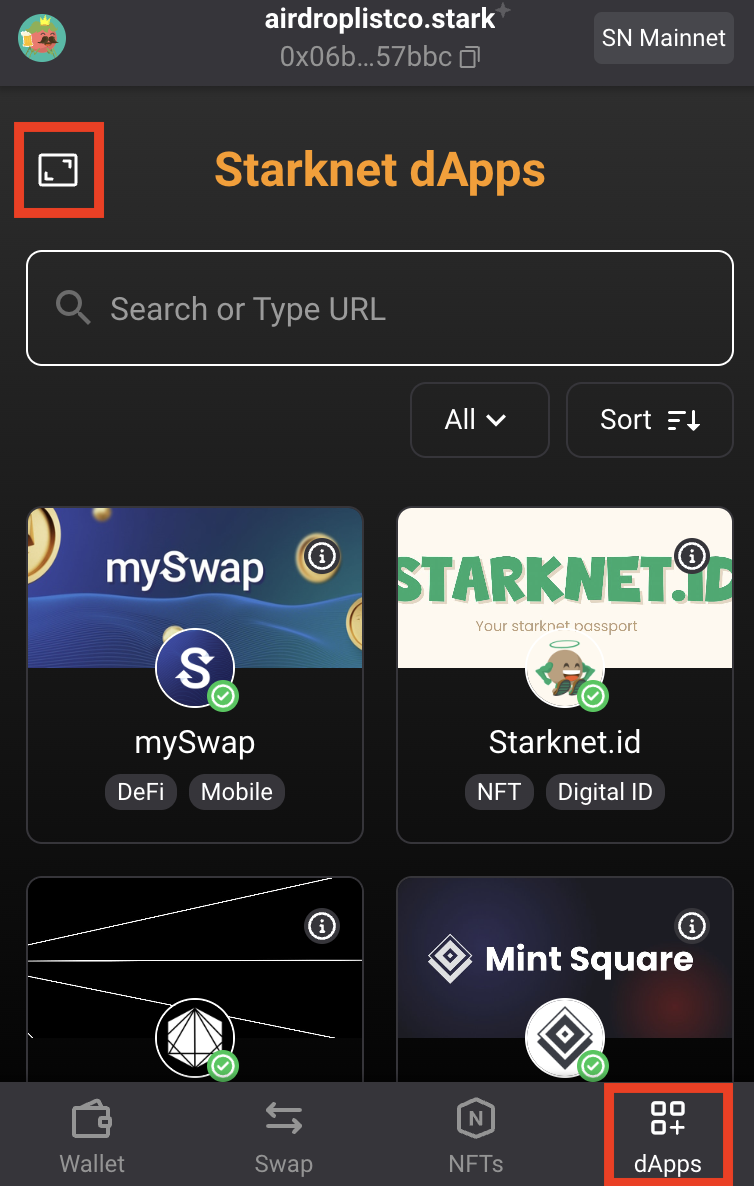This screenshot has width=754, height=1186.
Task: Show info for Starknet.id dApp
Action: 691,555
